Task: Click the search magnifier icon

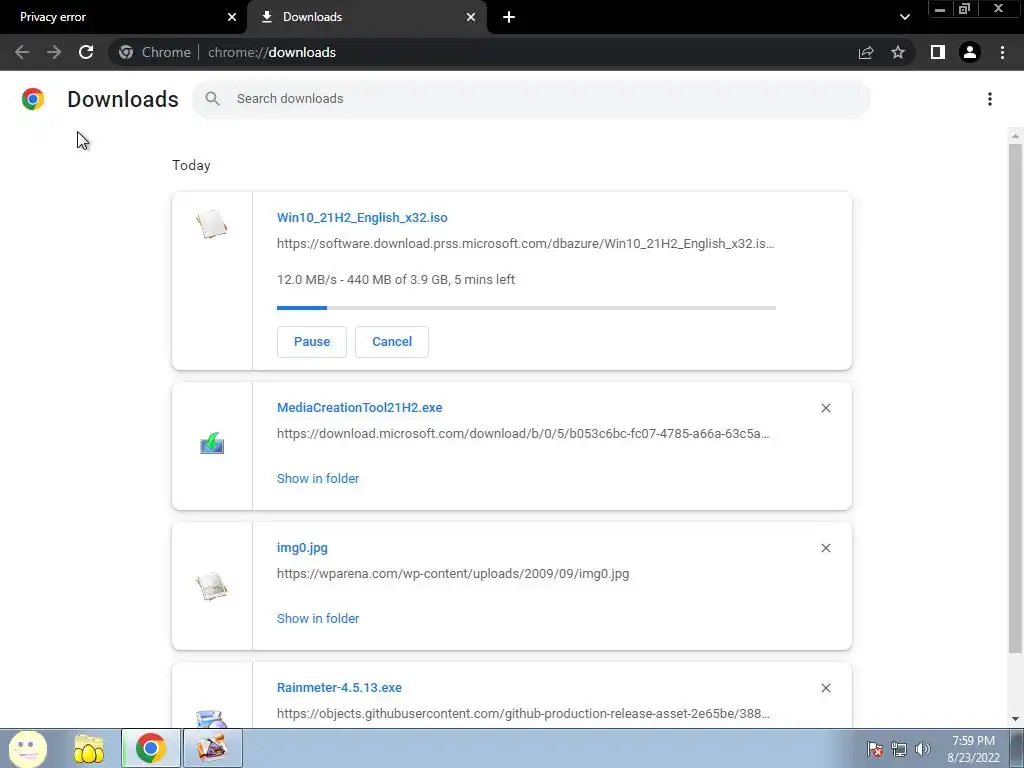Action: point(212,99)
